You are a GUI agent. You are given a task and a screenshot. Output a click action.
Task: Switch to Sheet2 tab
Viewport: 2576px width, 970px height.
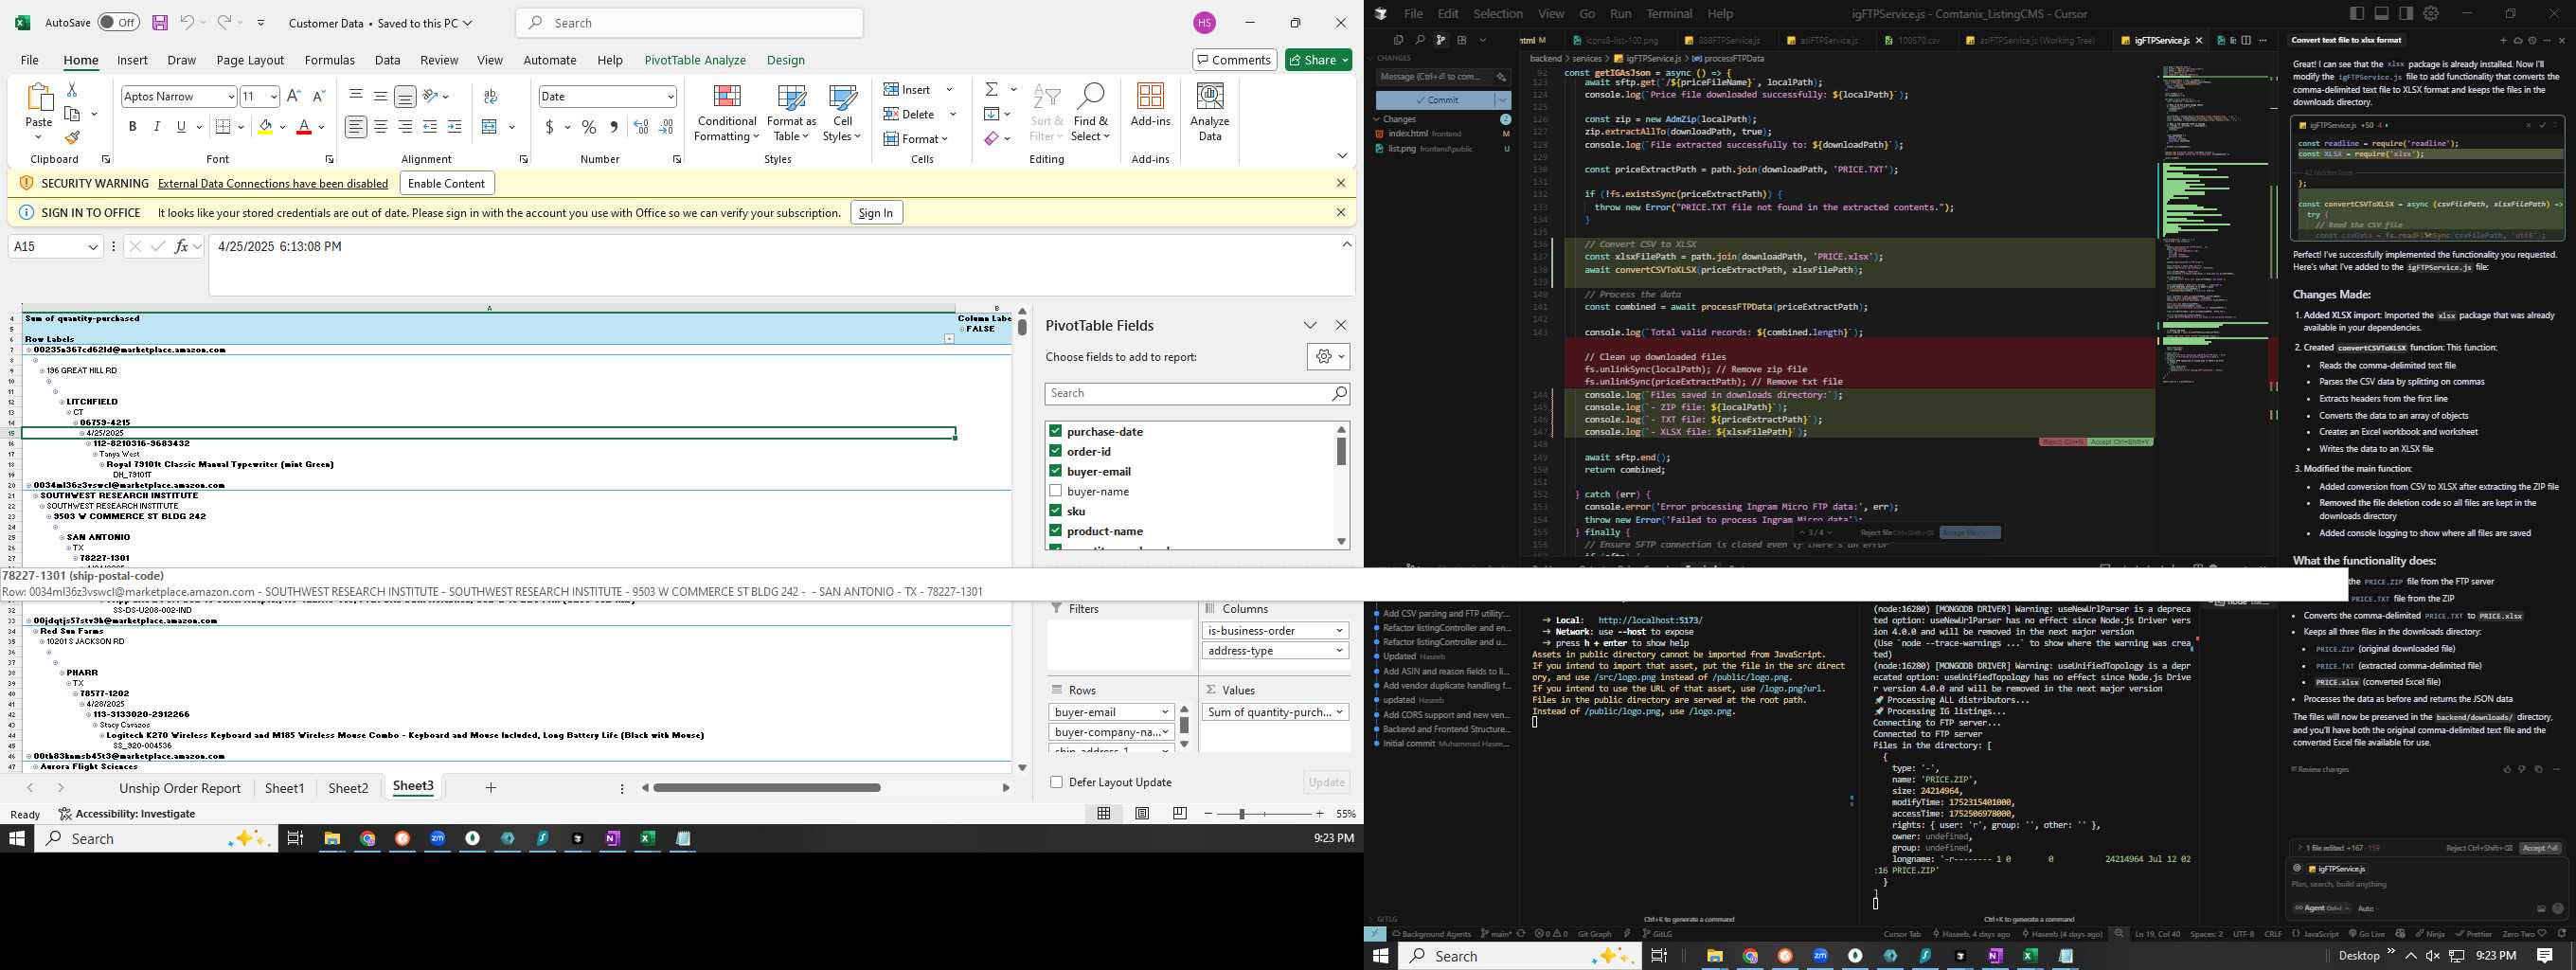tap(348, 788)
